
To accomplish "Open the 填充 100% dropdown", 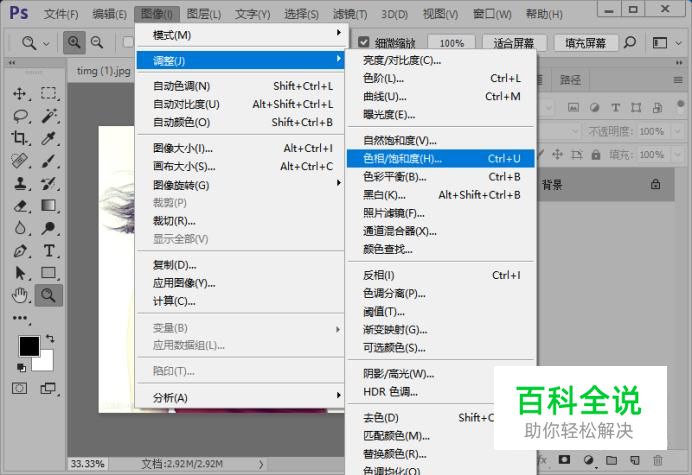I will (x=677, y=155).
